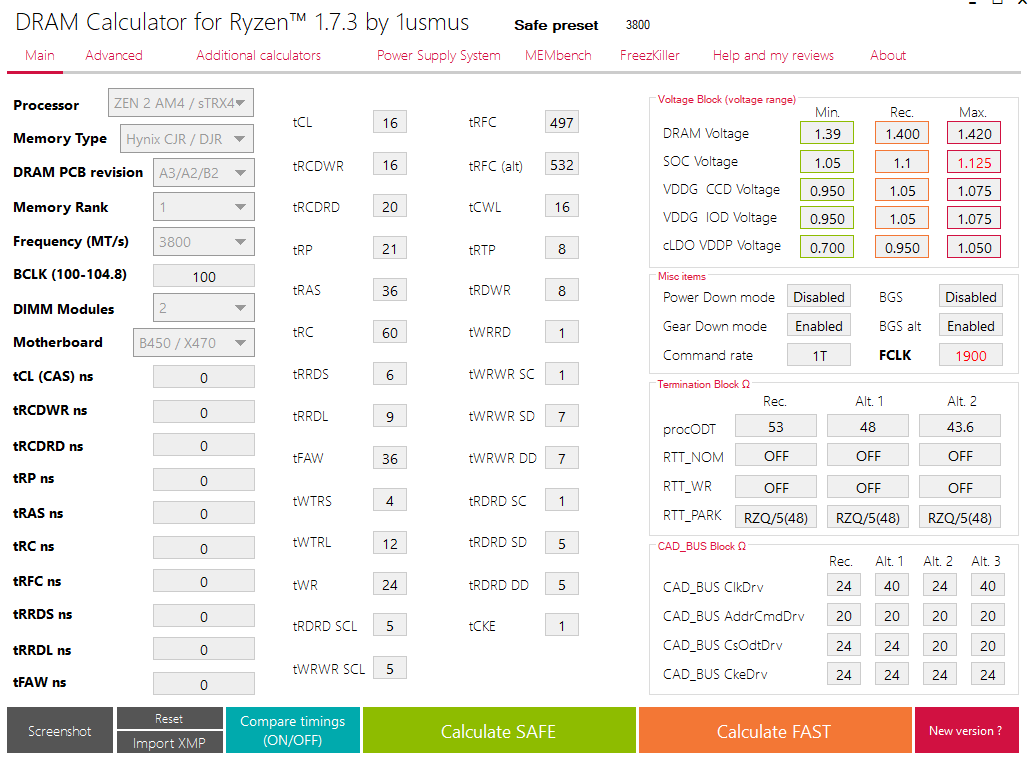The width and height of the screenshot is (1029, 763).
Task: Select the tRFC (alt) value 532
Action: (x=562, y=164)
